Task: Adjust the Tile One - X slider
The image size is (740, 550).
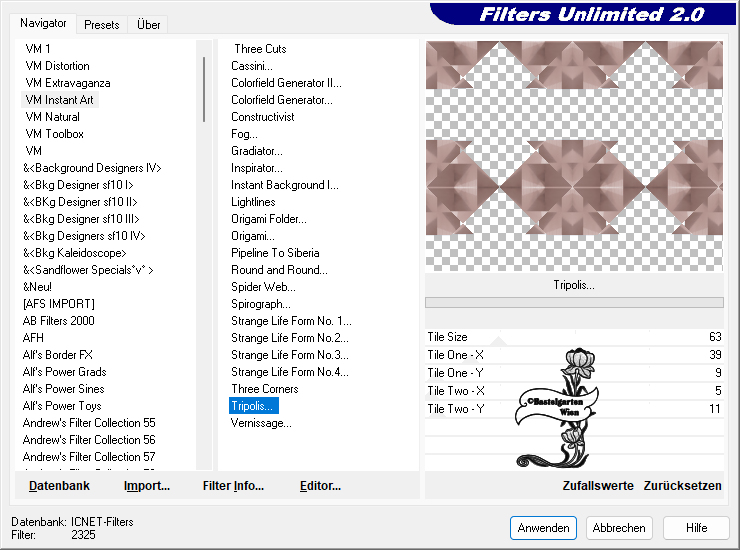Action: [x=574, y=355]
